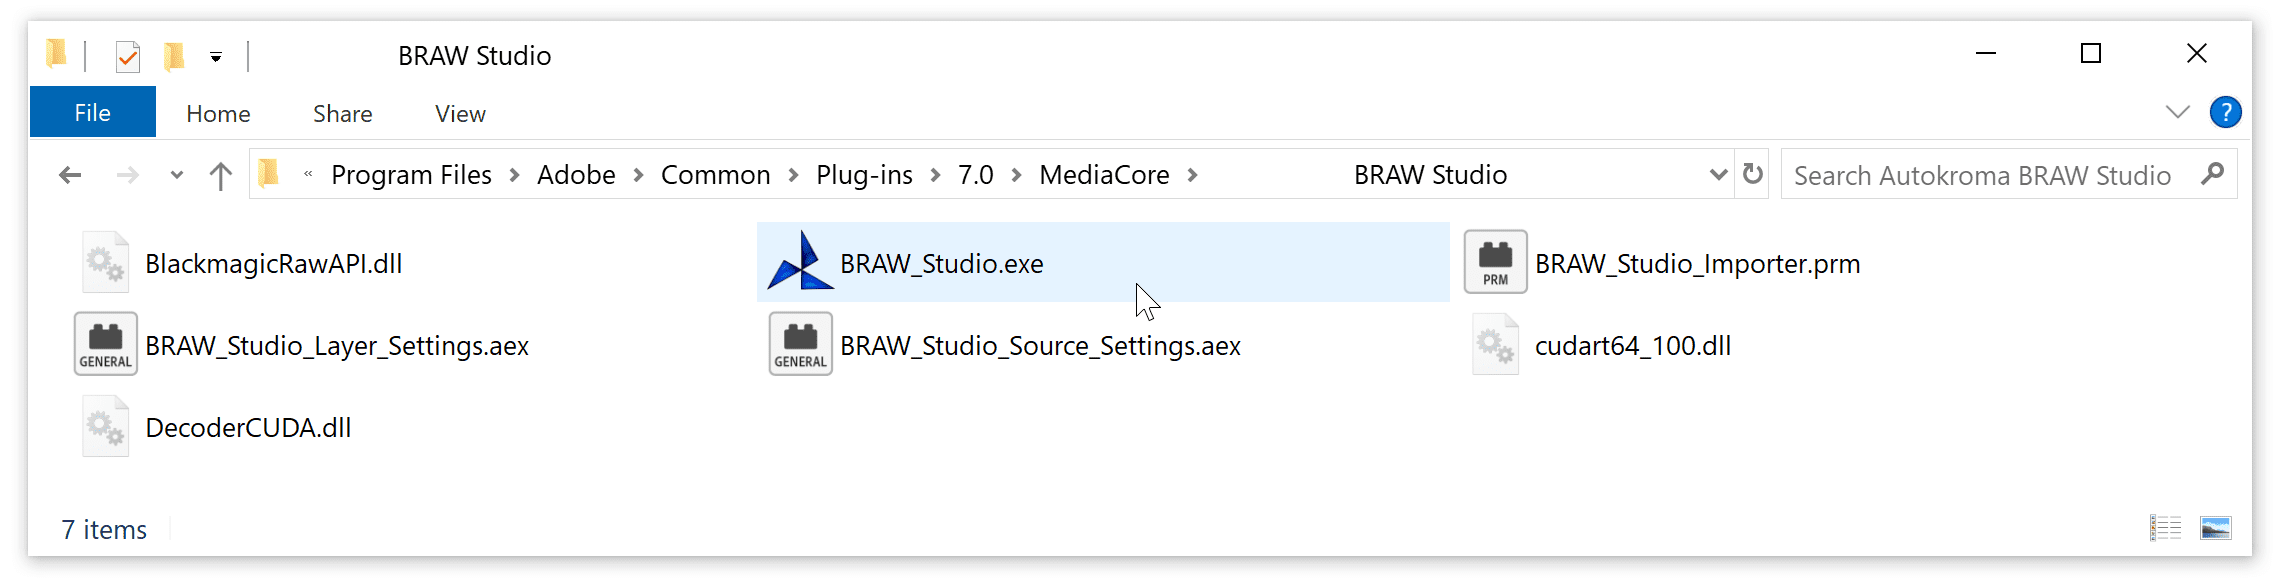Select the BRAW_Studio_Source_Settings.aex file name

1040,345
